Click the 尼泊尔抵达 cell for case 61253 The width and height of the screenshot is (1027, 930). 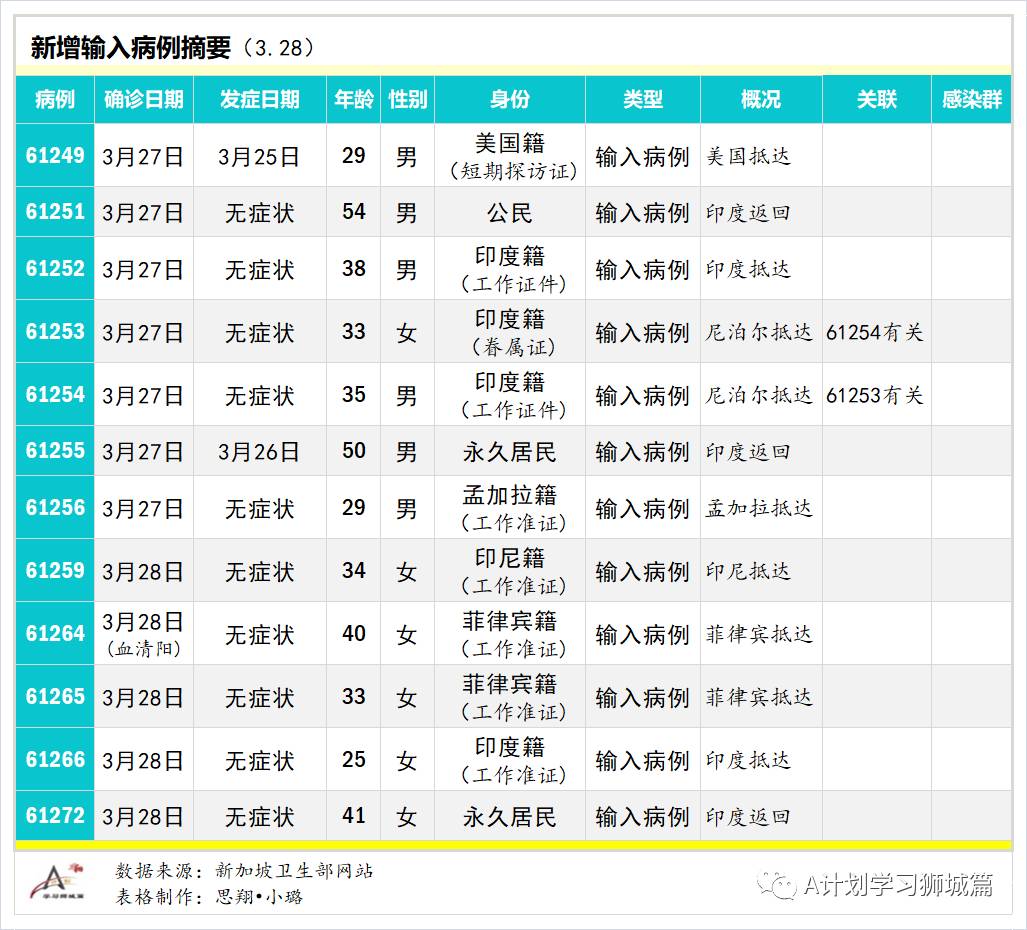pyautogui.click(x=758, y=332)
